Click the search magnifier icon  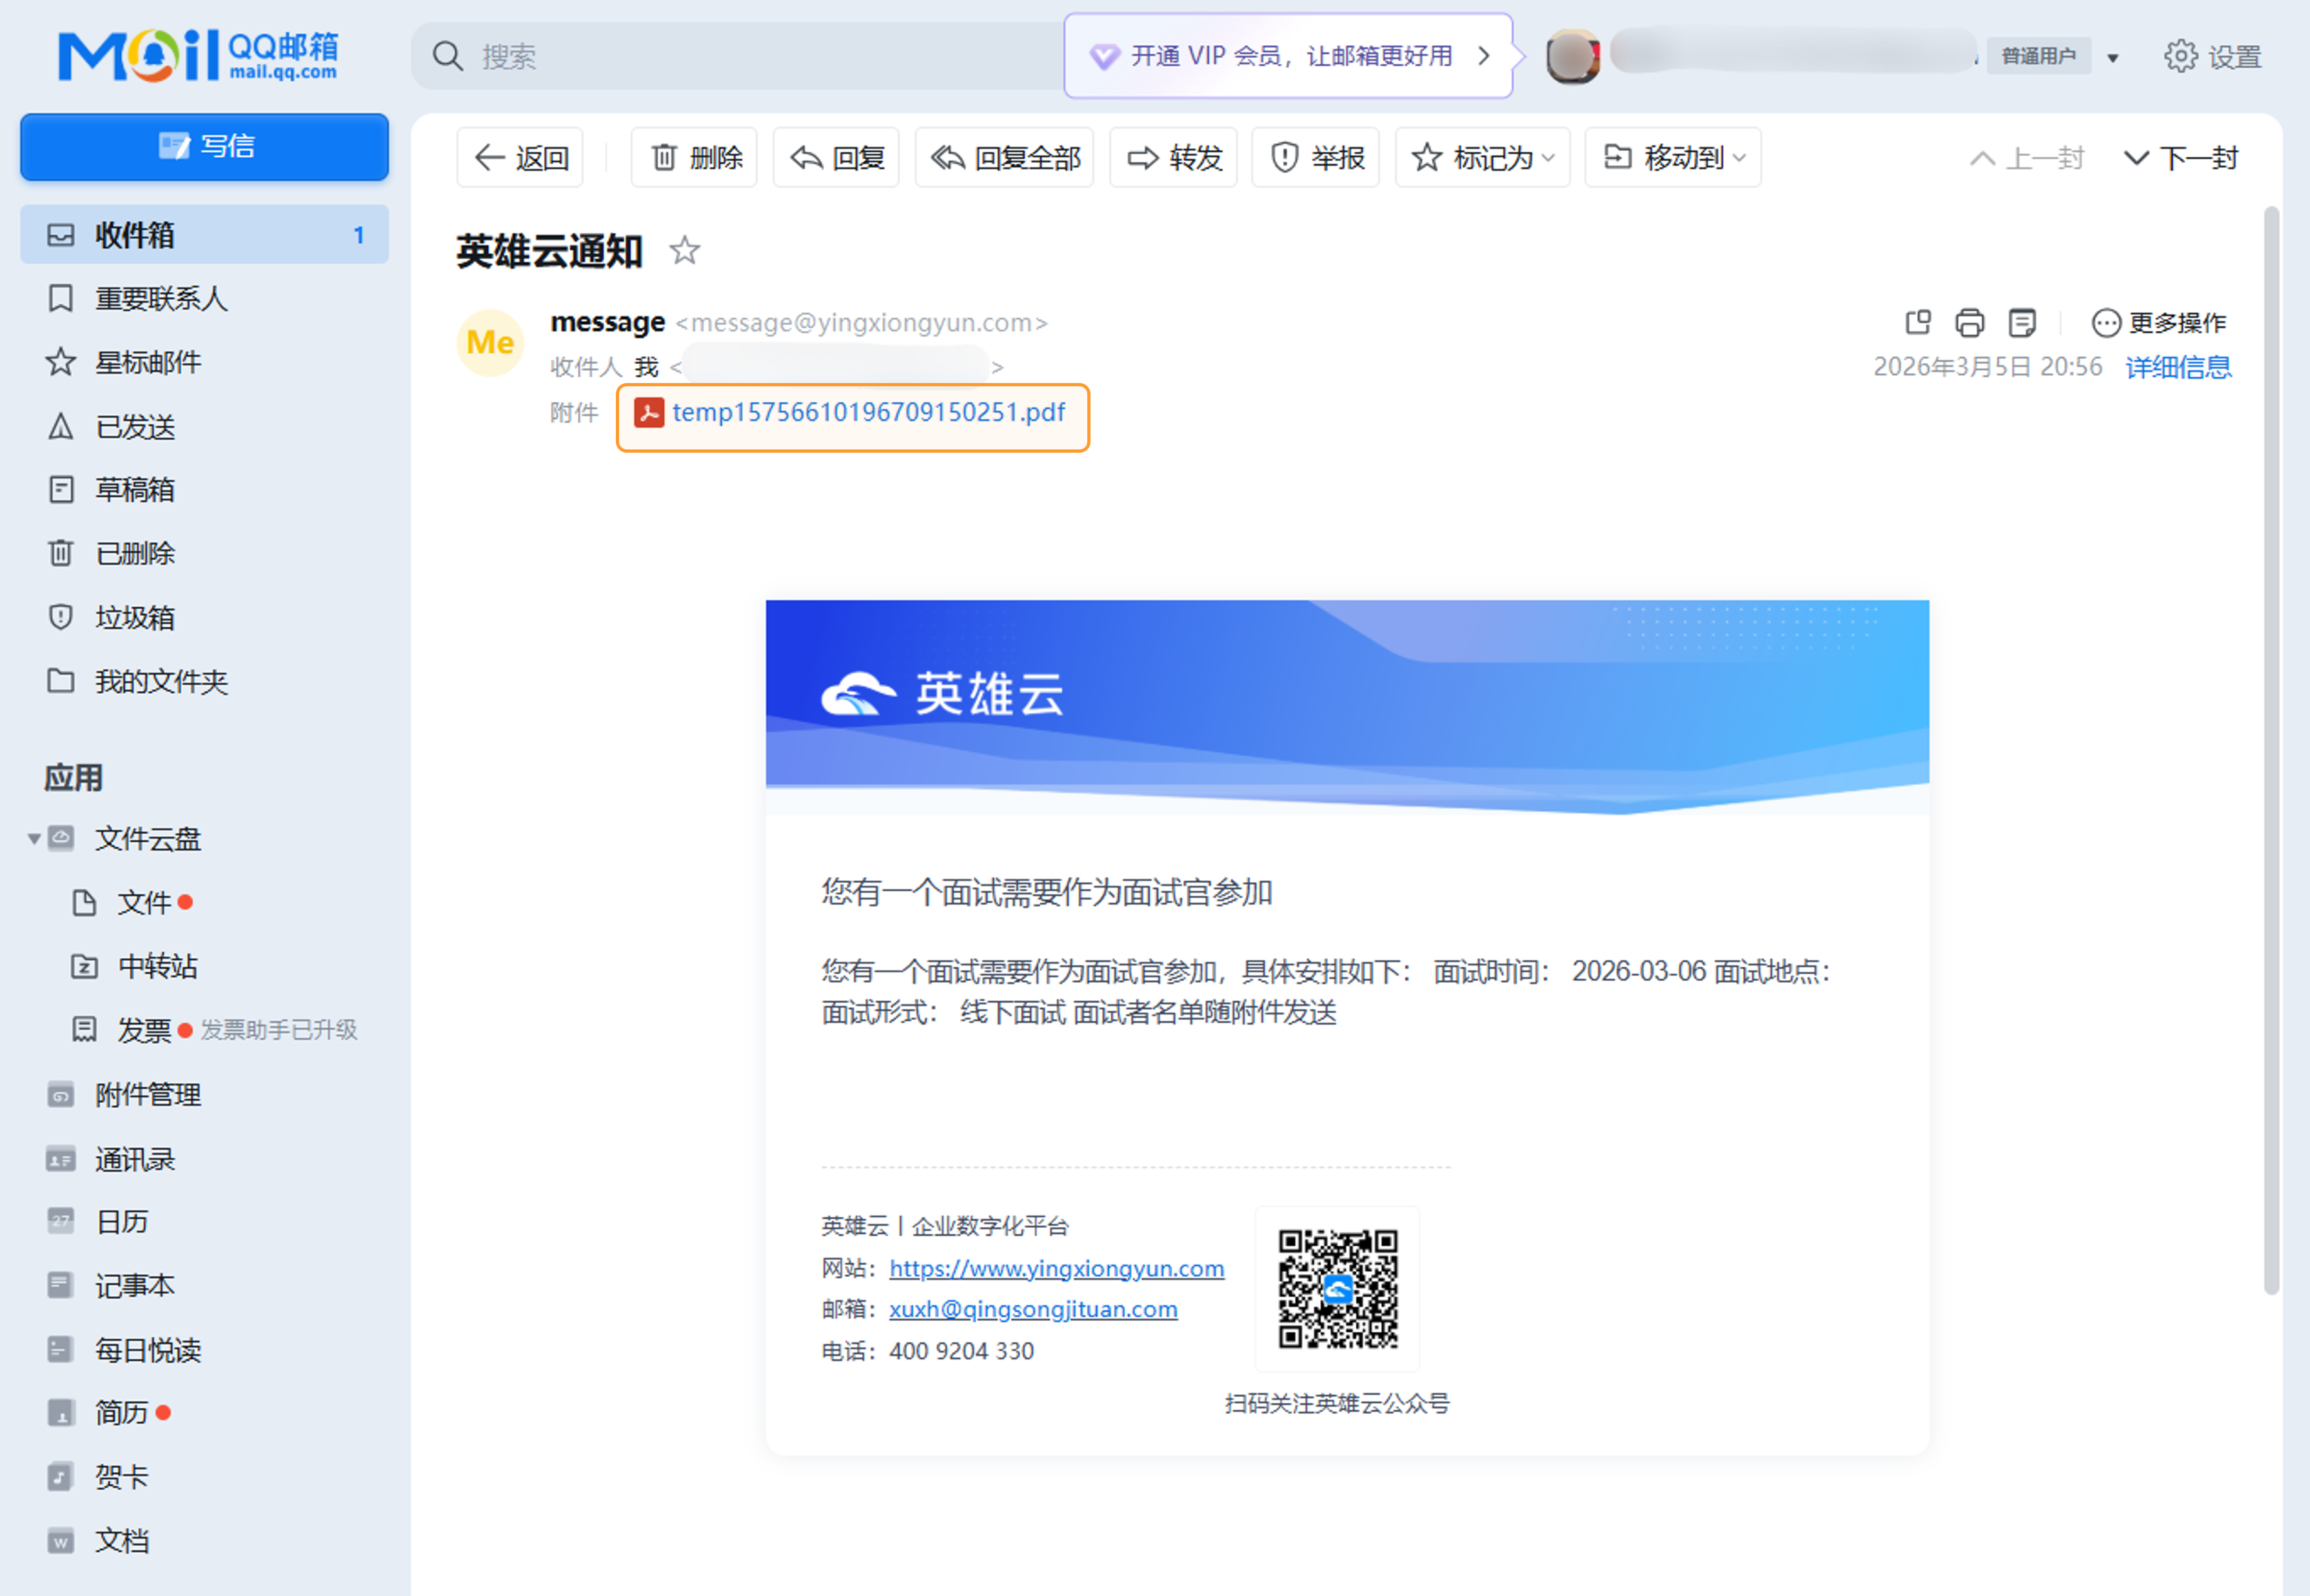[x=447, y=56]
